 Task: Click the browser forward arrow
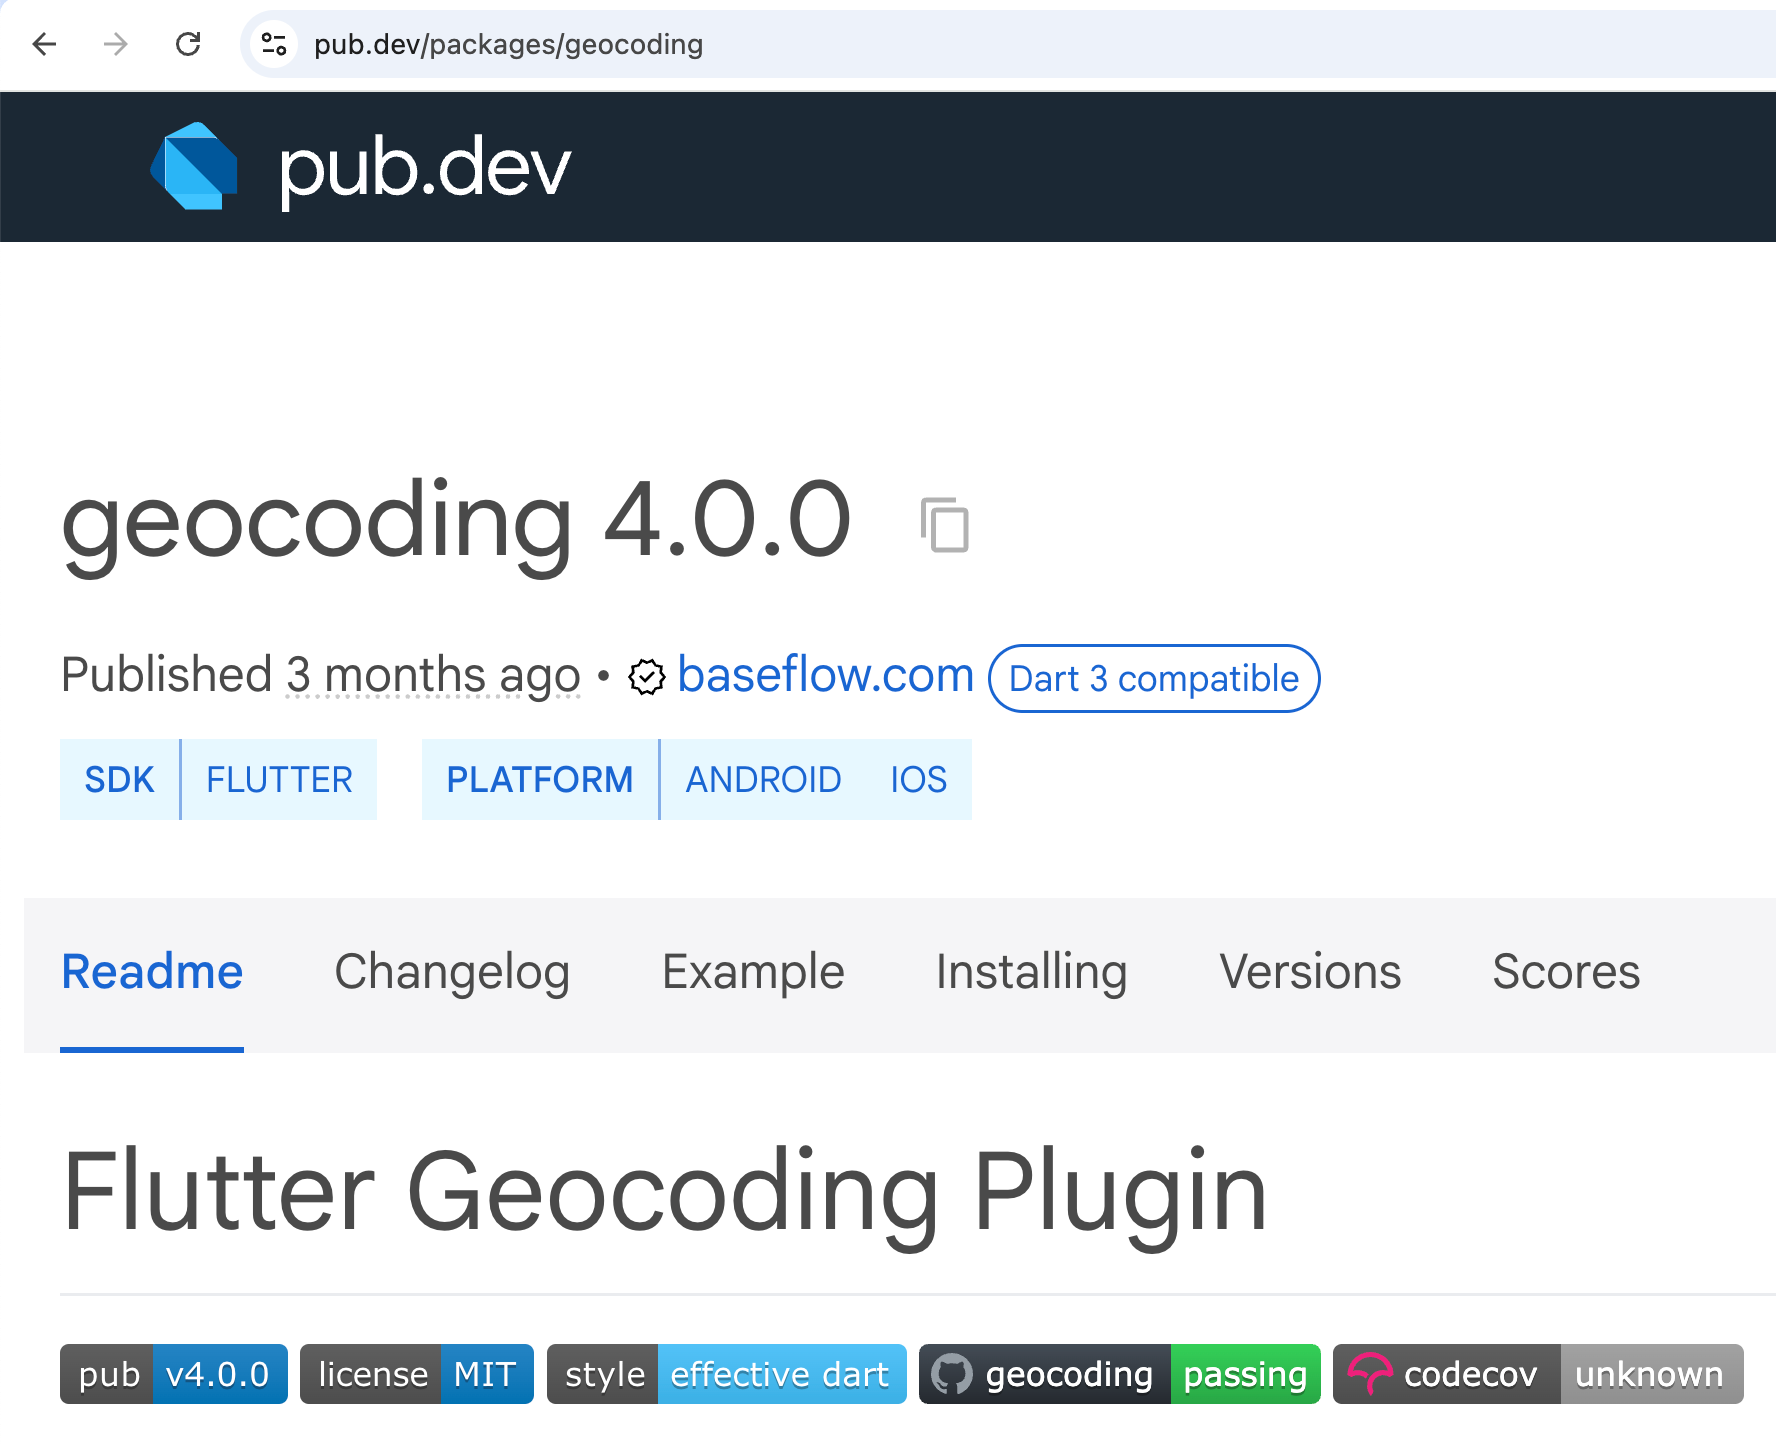coord(116,44)
